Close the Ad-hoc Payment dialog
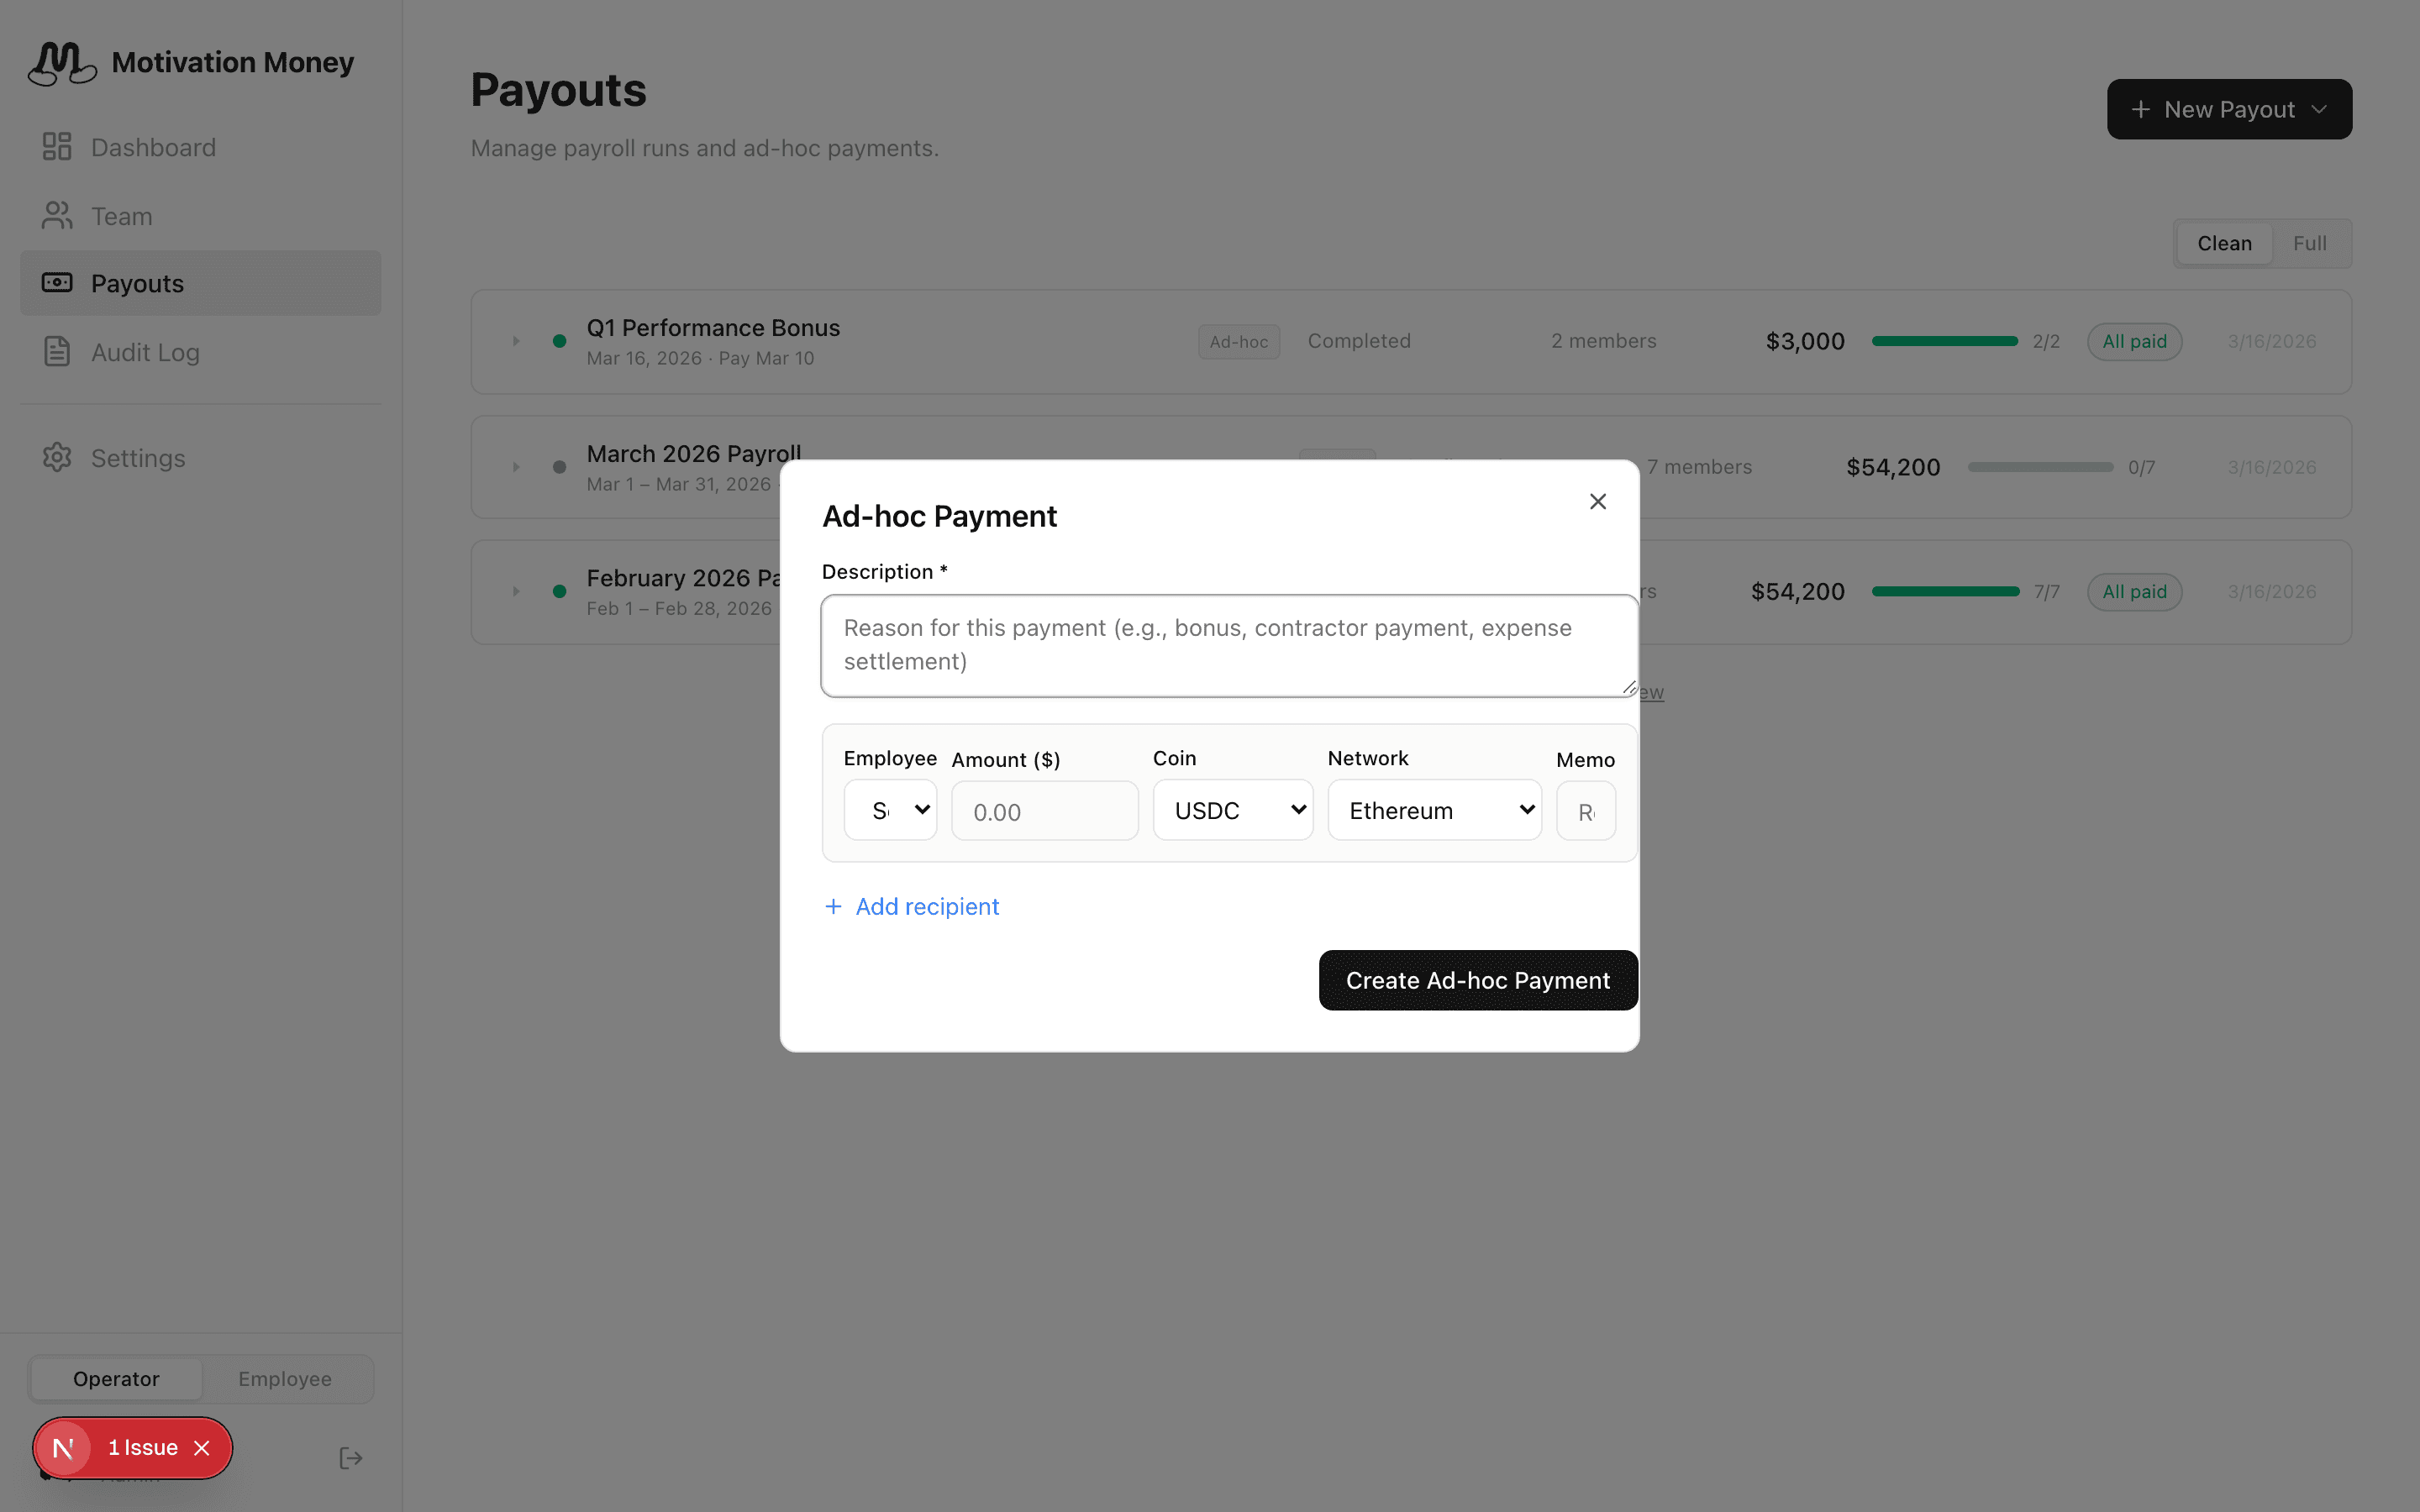Screen dimensions: 2420x1512 point(1597,502)
